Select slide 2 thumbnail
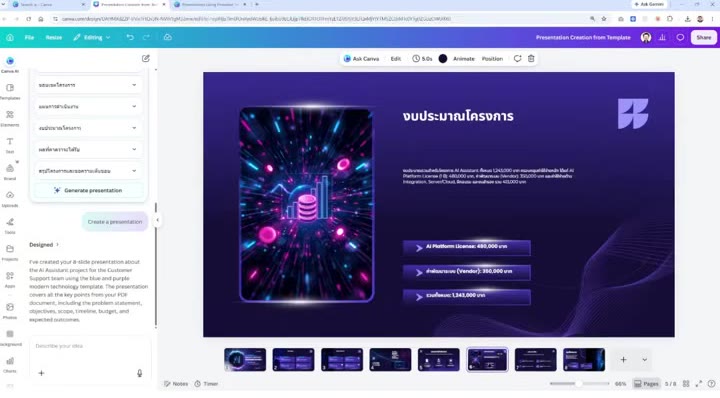 pyautogui.click(x=293, y=359)
